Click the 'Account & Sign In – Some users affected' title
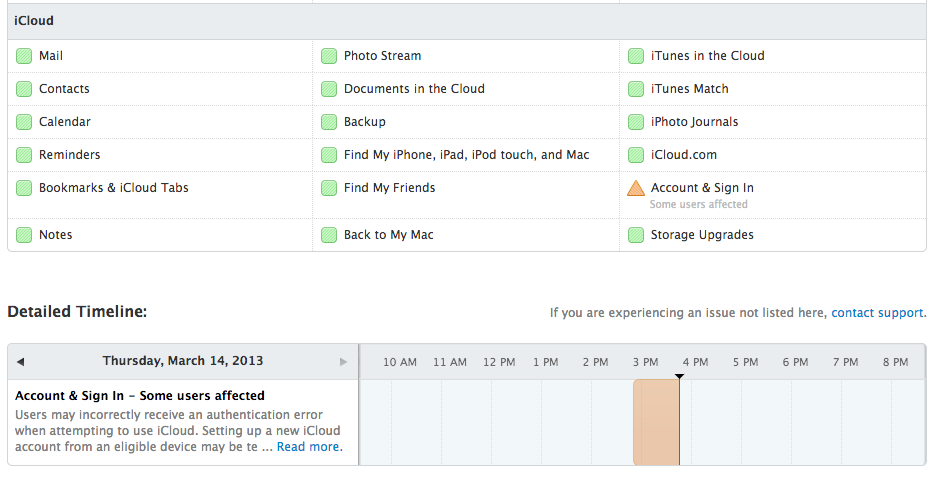This screenshot has height=487, width=952. 140,396
